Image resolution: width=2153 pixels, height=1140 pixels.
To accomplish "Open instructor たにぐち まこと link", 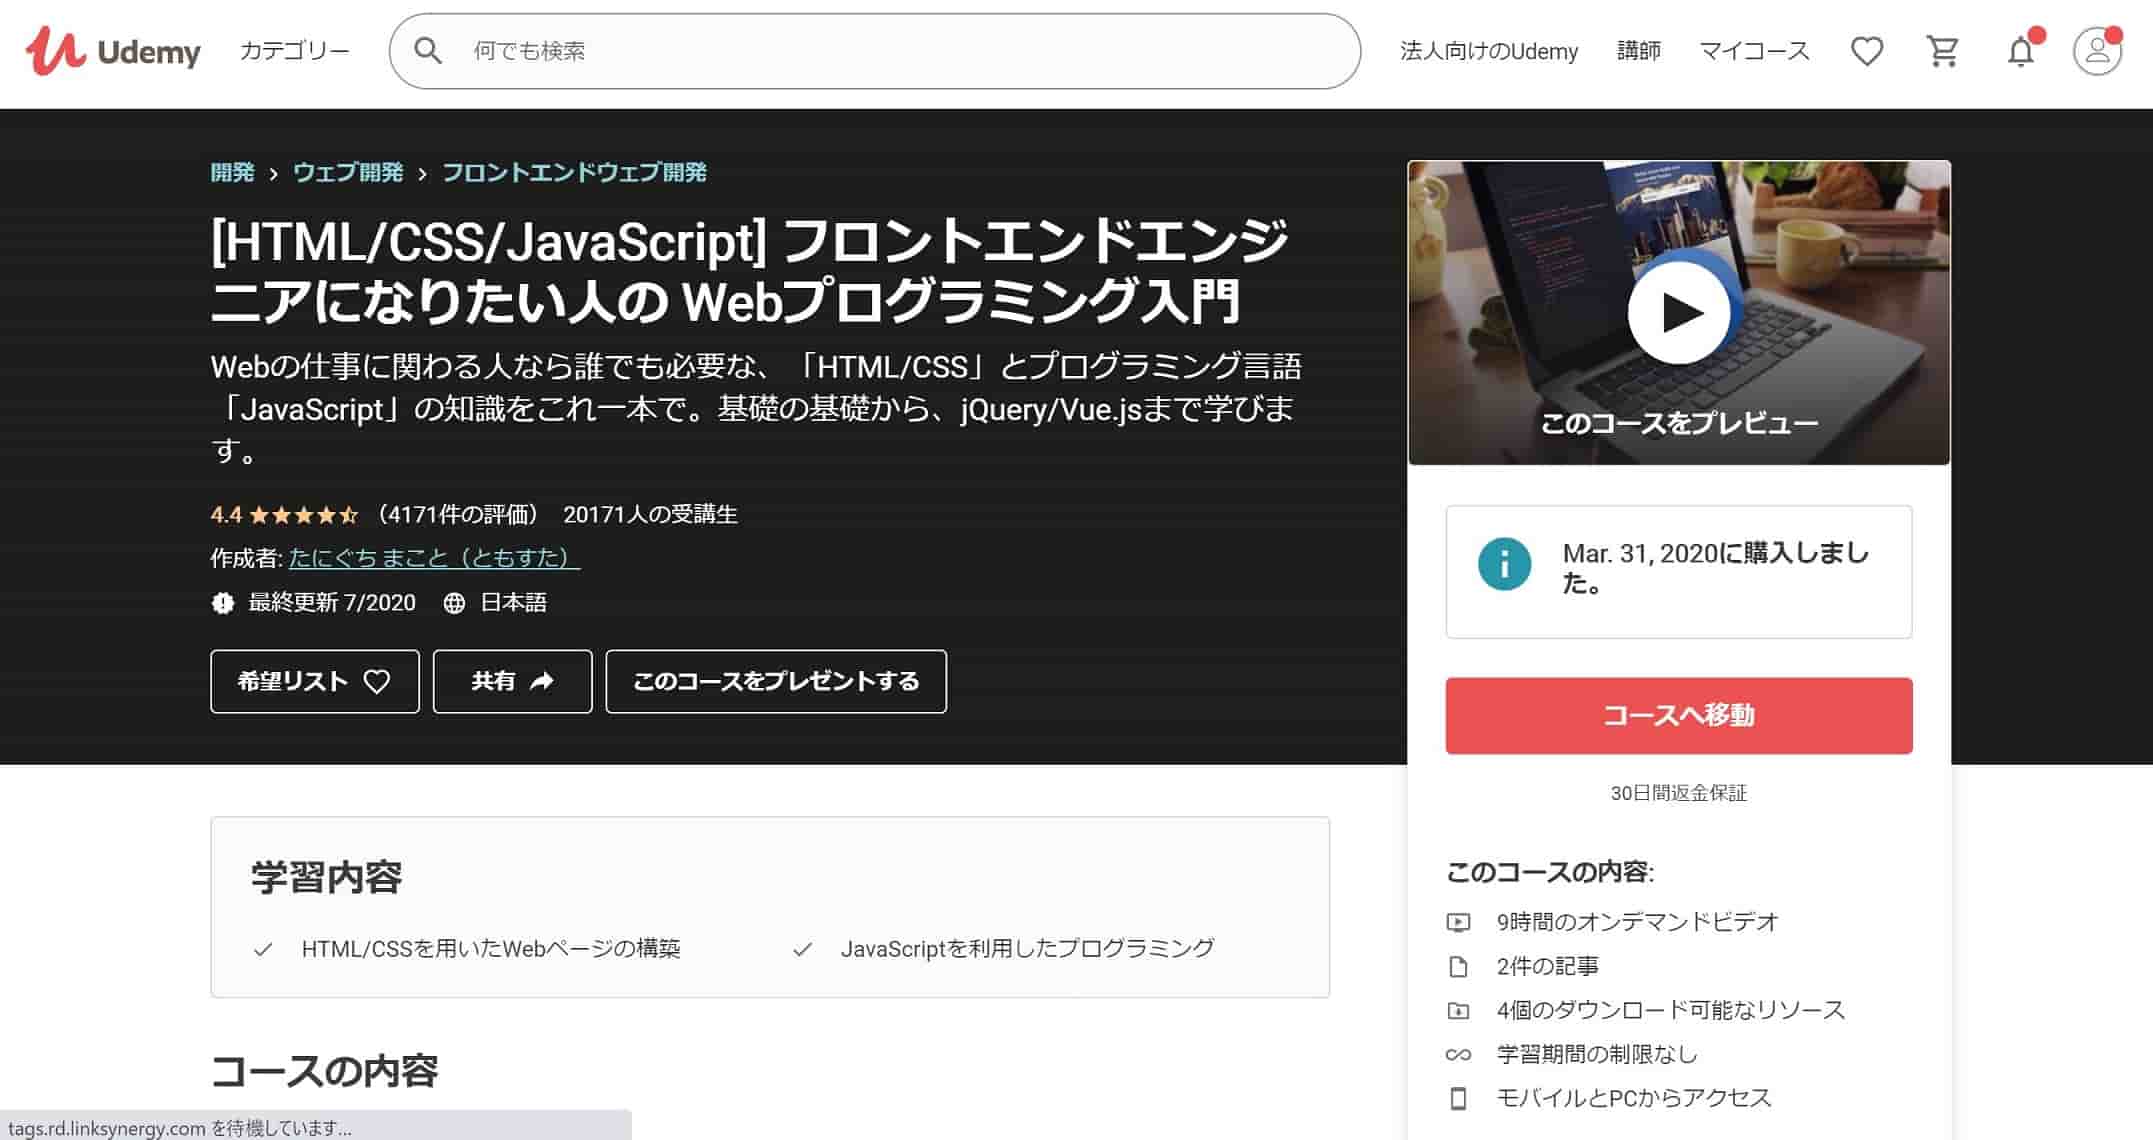I will [434, 558].
